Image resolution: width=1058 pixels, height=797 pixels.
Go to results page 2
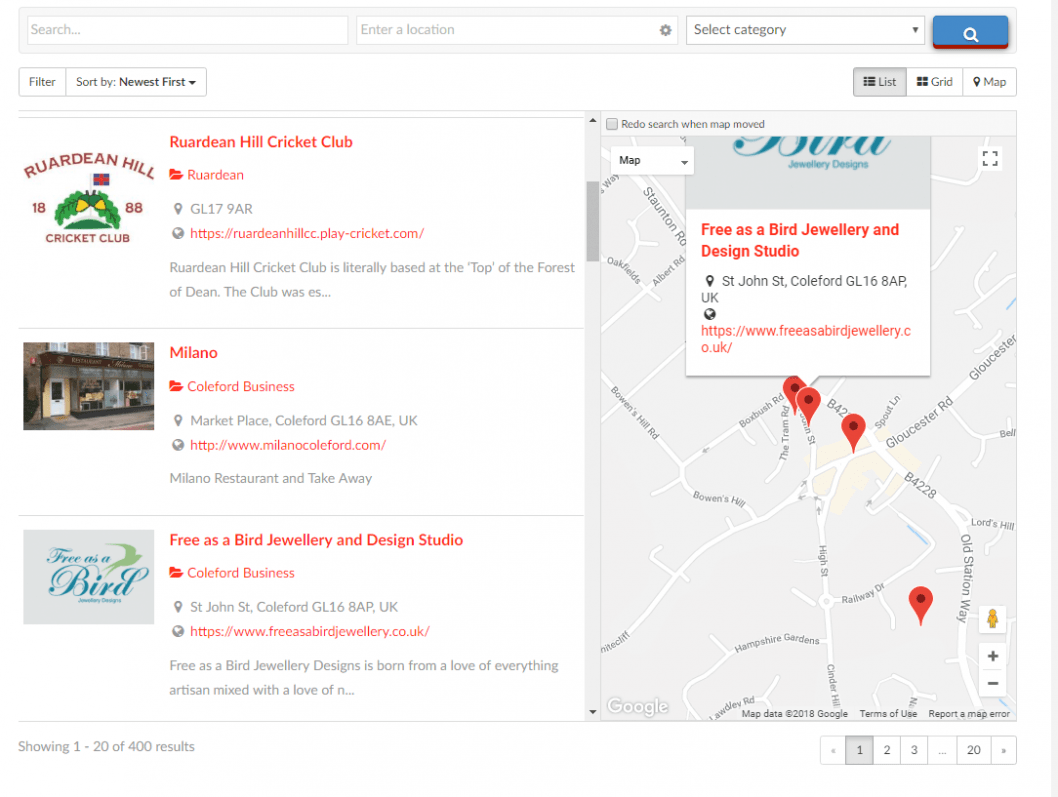pos(887,750)
